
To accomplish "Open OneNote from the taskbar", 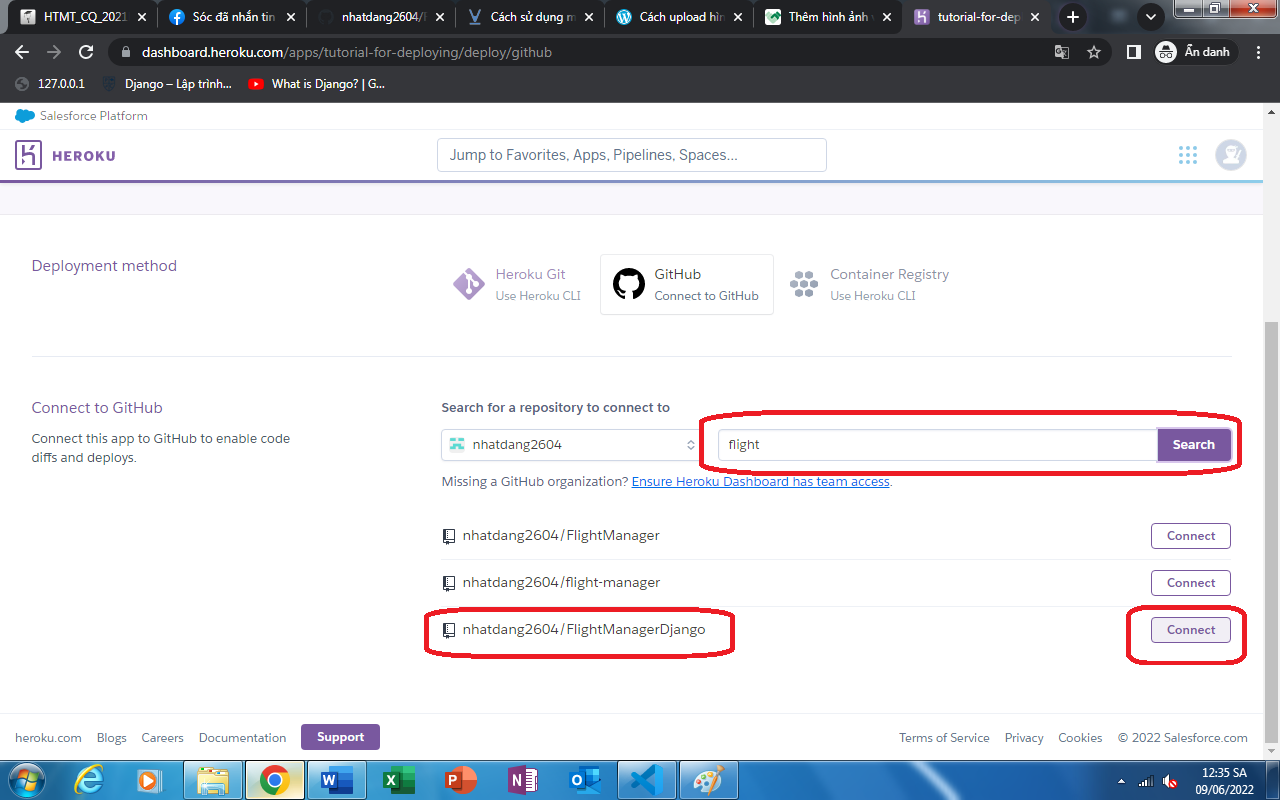I will click(523, 780).
